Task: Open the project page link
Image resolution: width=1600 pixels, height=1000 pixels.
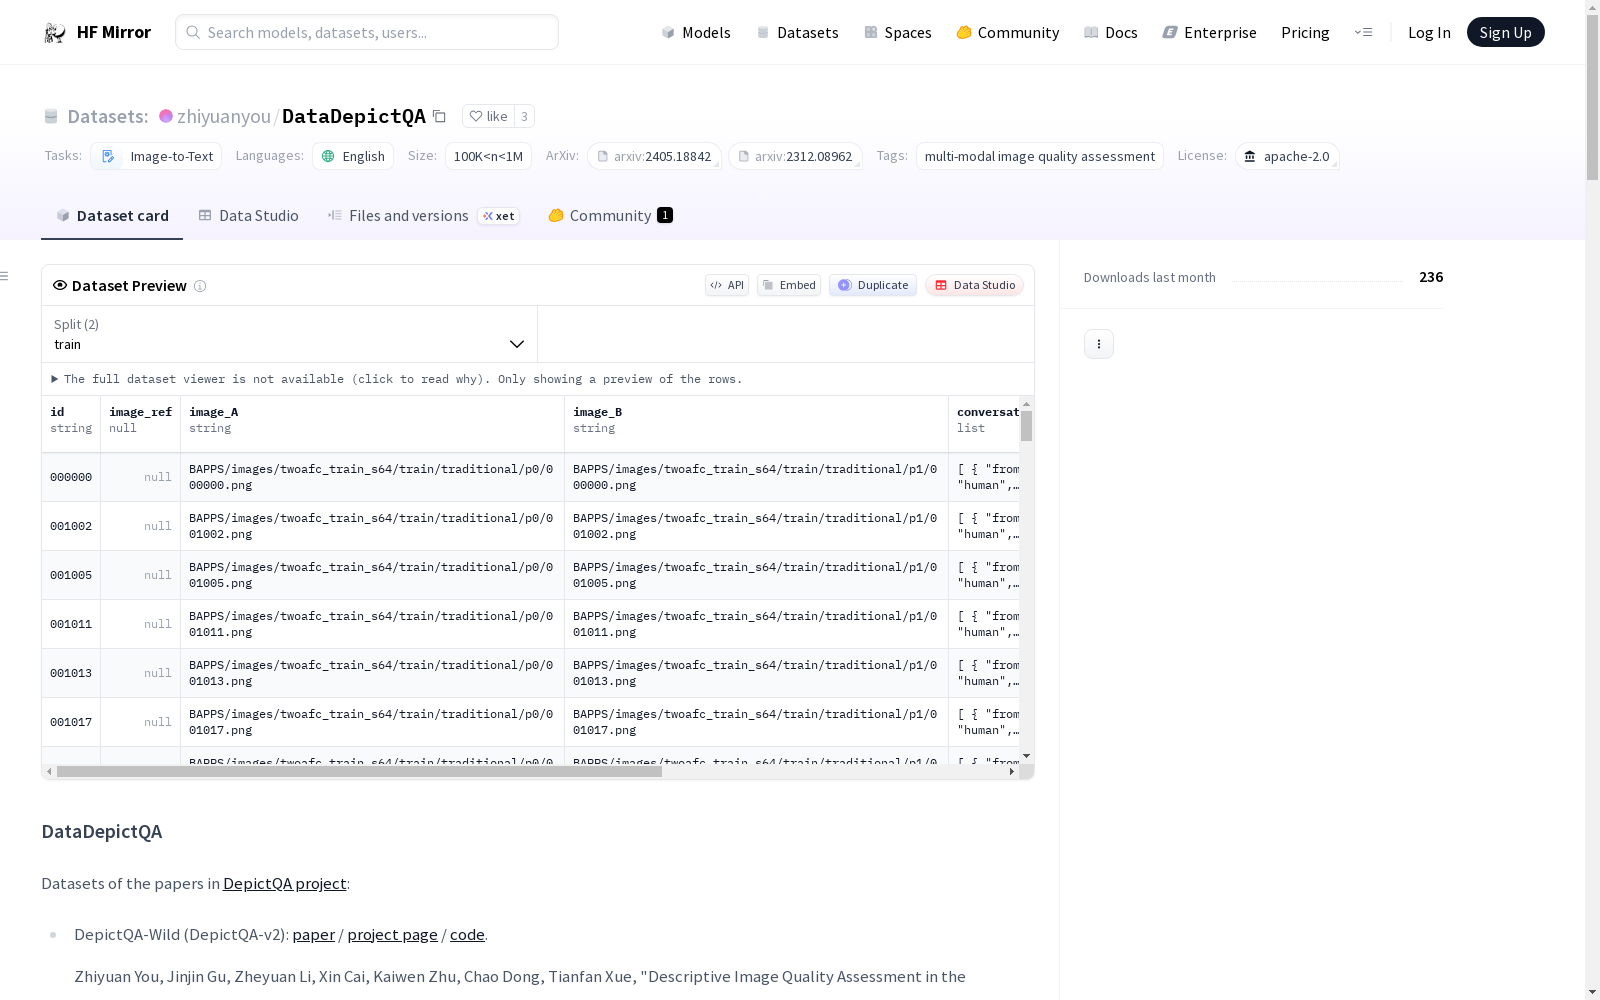Action: pyautogui.click(x=392, y=934)
